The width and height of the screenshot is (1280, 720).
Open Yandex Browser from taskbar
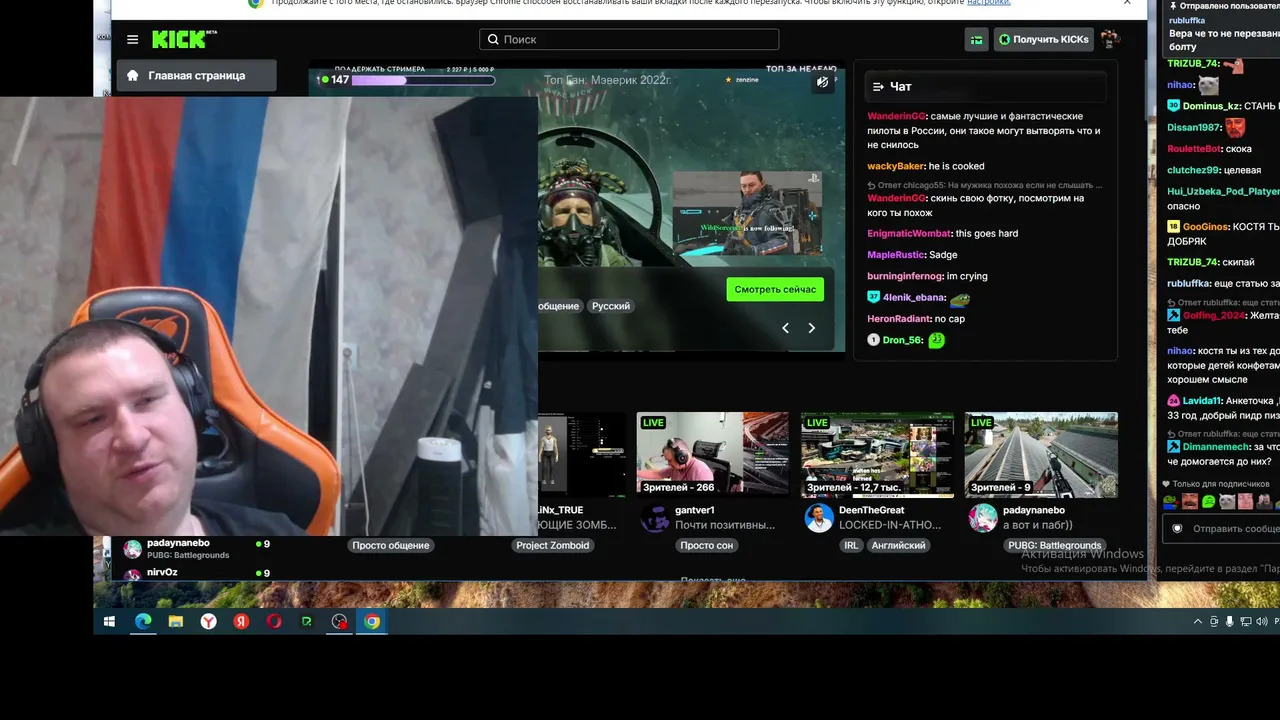(x=208, y=621)
